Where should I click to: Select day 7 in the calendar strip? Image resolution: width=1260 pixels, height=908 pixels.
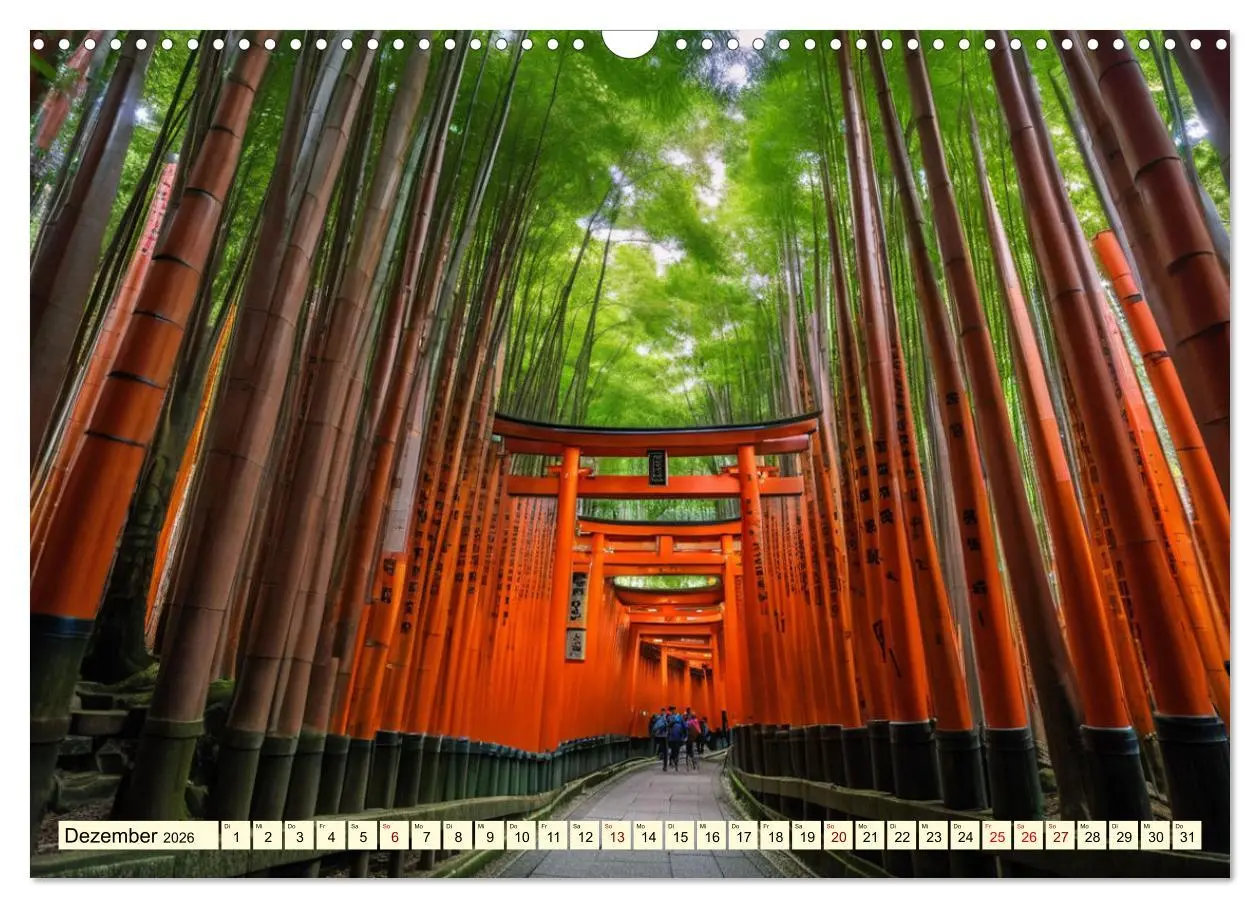(426, 835)
